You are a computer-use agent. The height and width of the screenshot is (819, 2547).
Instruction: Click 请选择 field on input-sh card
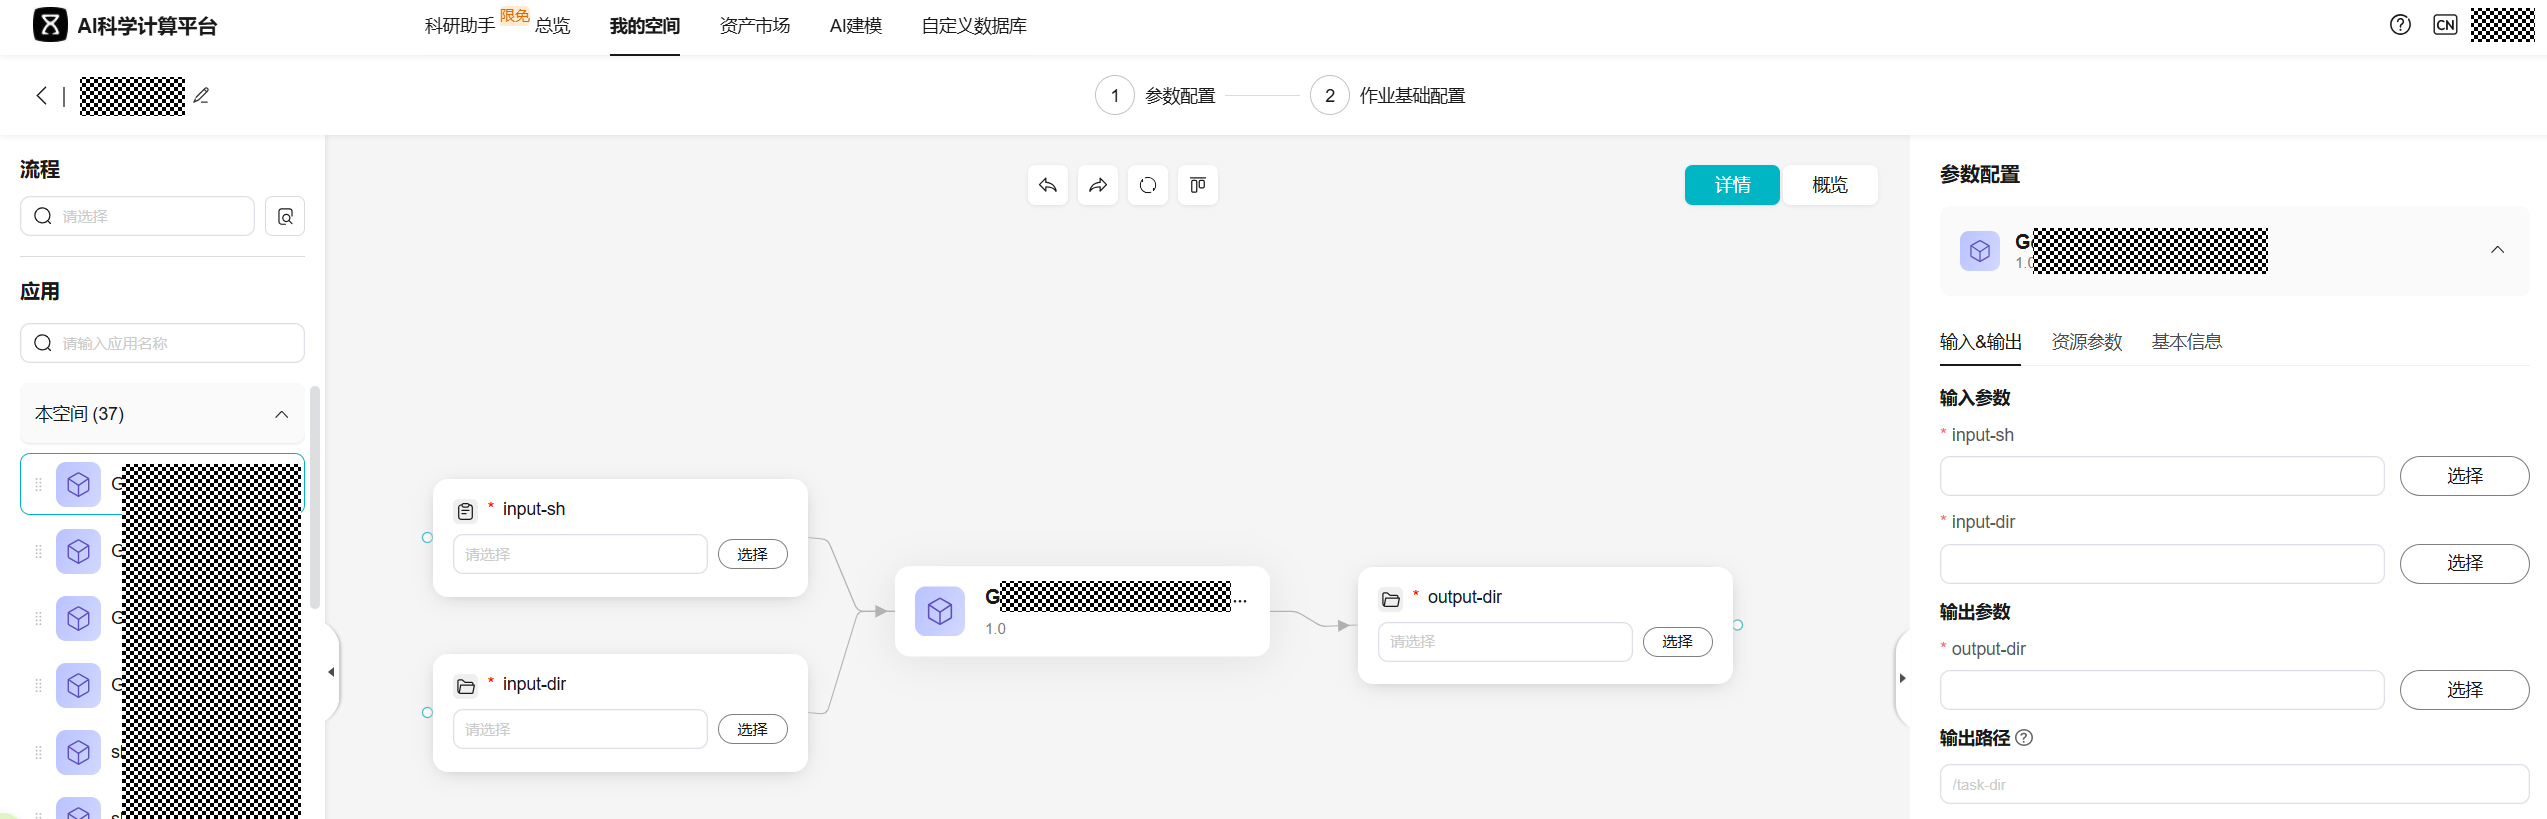(580, 554)
